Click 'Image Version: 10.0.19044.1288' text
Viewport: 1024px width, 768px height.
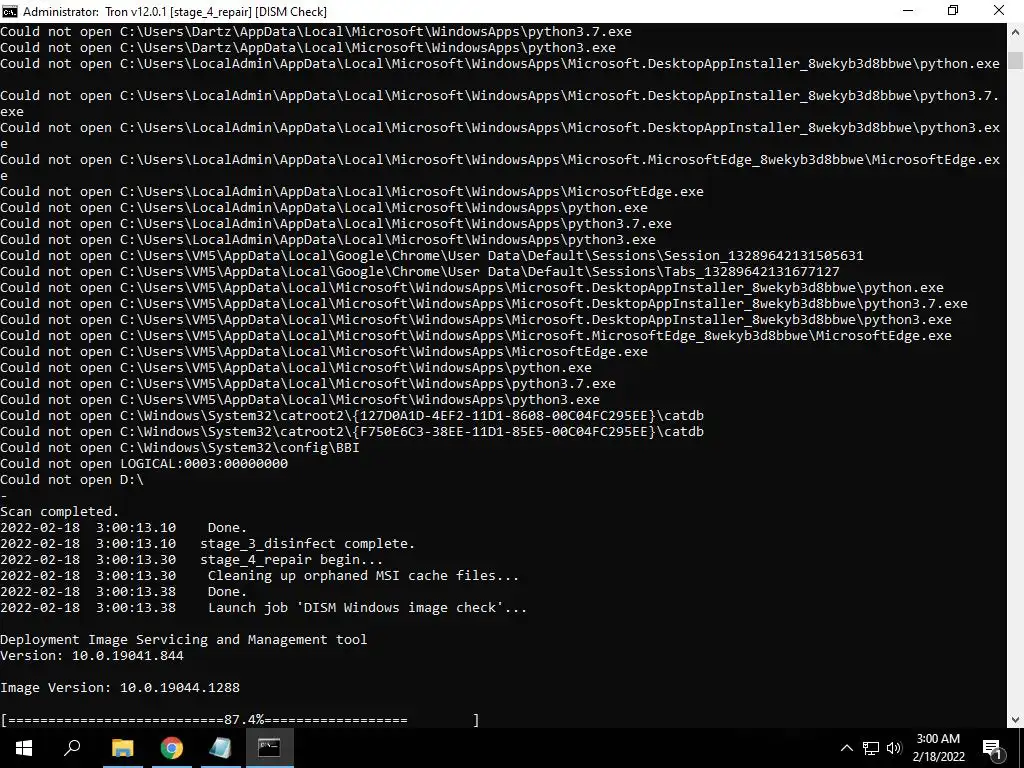[120, 688]
